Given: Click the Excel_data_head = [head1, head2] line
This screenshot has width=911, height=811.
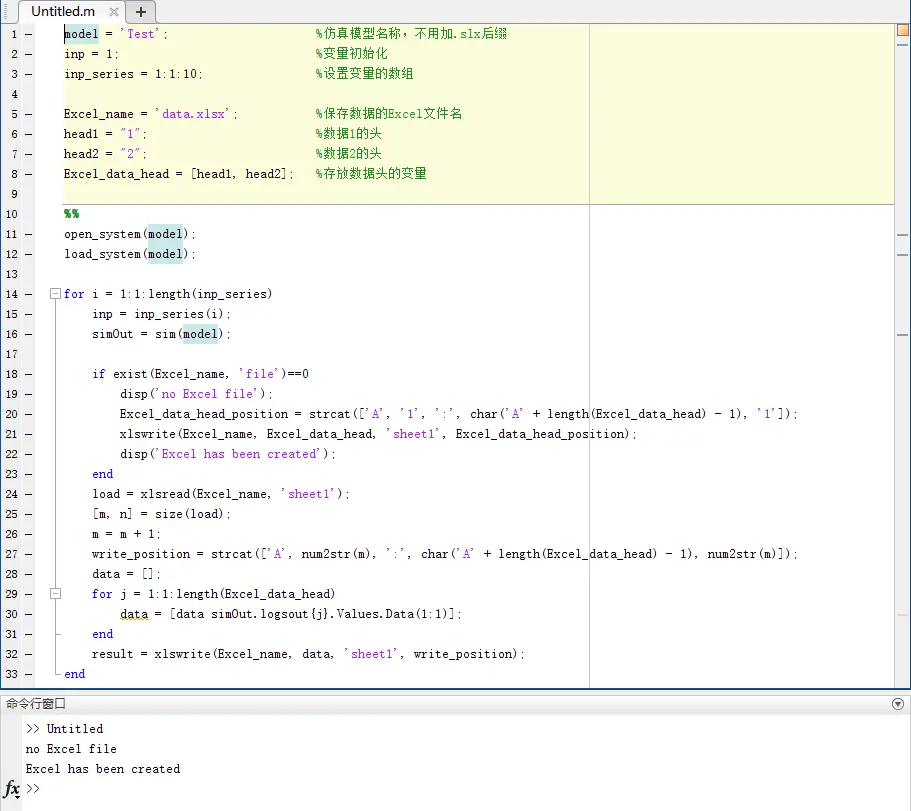Looking at the screenshot, I should [x=178, y=174].
